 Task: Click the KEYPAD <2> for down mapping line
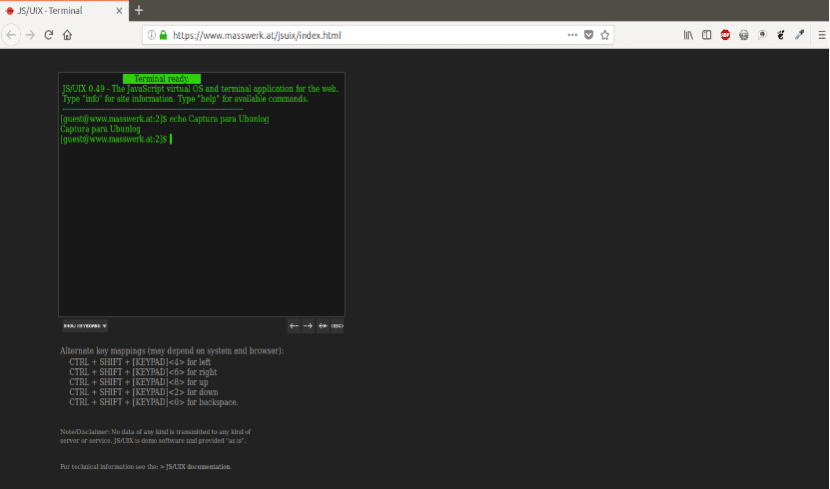click(143, 392)
